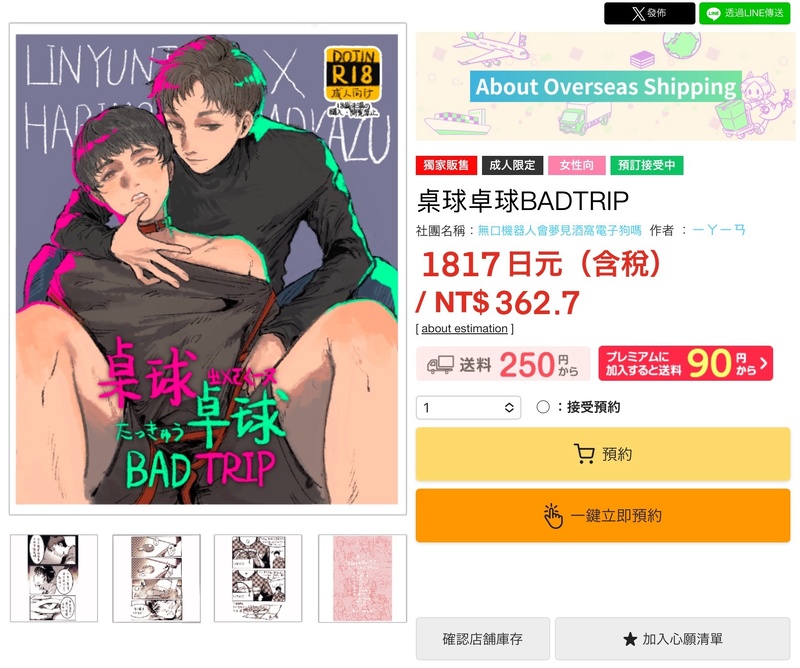Open the about estimation link

click(464, 329)
